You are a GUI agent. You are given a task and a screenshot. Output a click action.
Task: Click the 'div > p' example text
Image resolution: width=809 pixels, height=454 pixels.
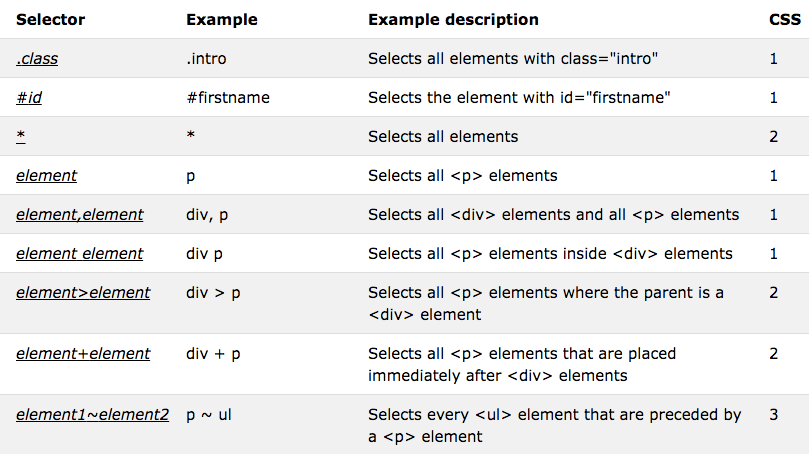coord(213,293)
